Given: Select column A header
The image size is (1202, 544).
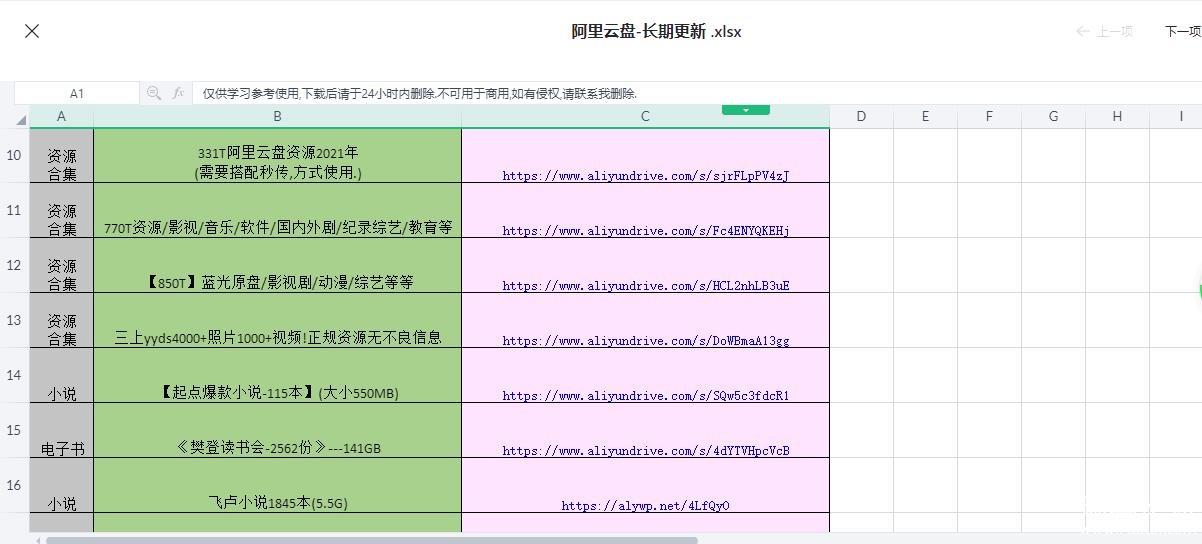Looking at the screenshot, I should point(61,116).
